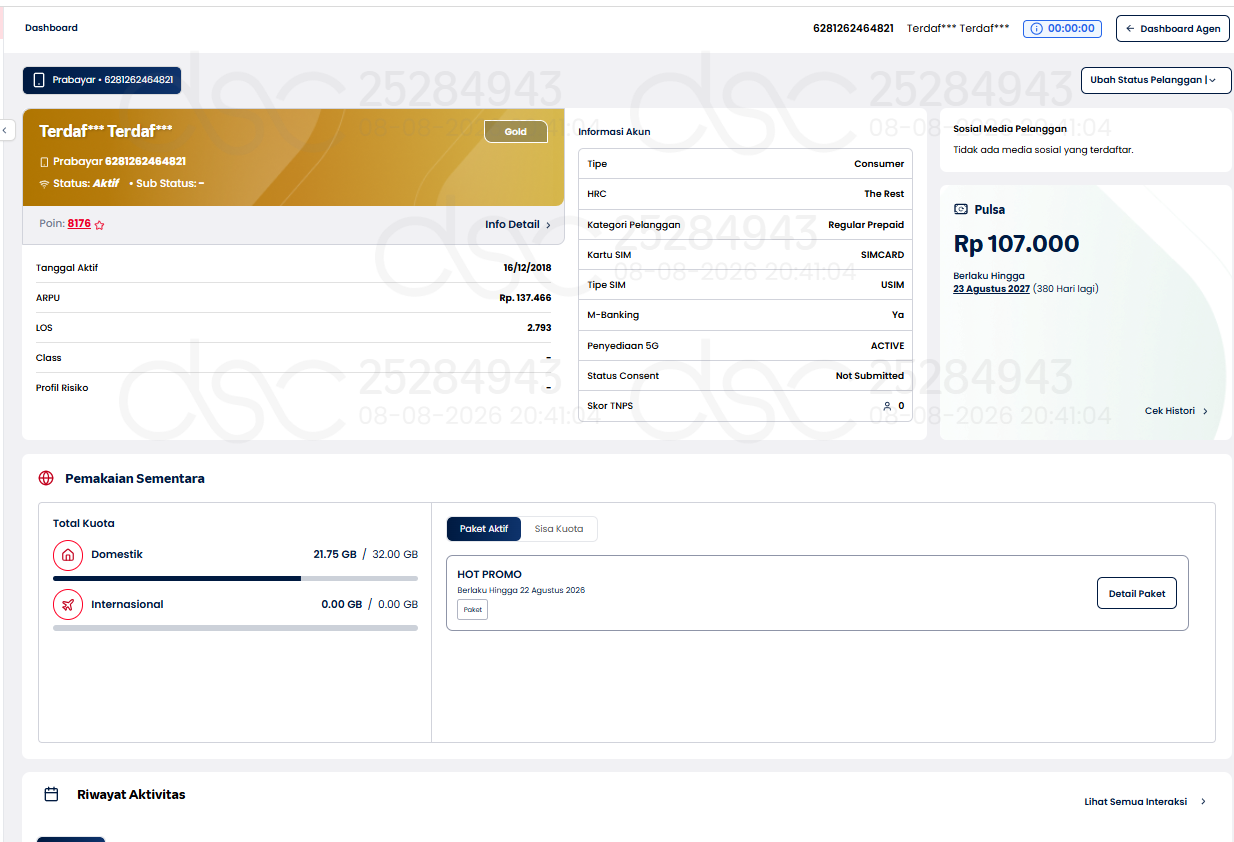Click the Gold tier badge
1234x842 pixels.
click(x=516, y=132)
